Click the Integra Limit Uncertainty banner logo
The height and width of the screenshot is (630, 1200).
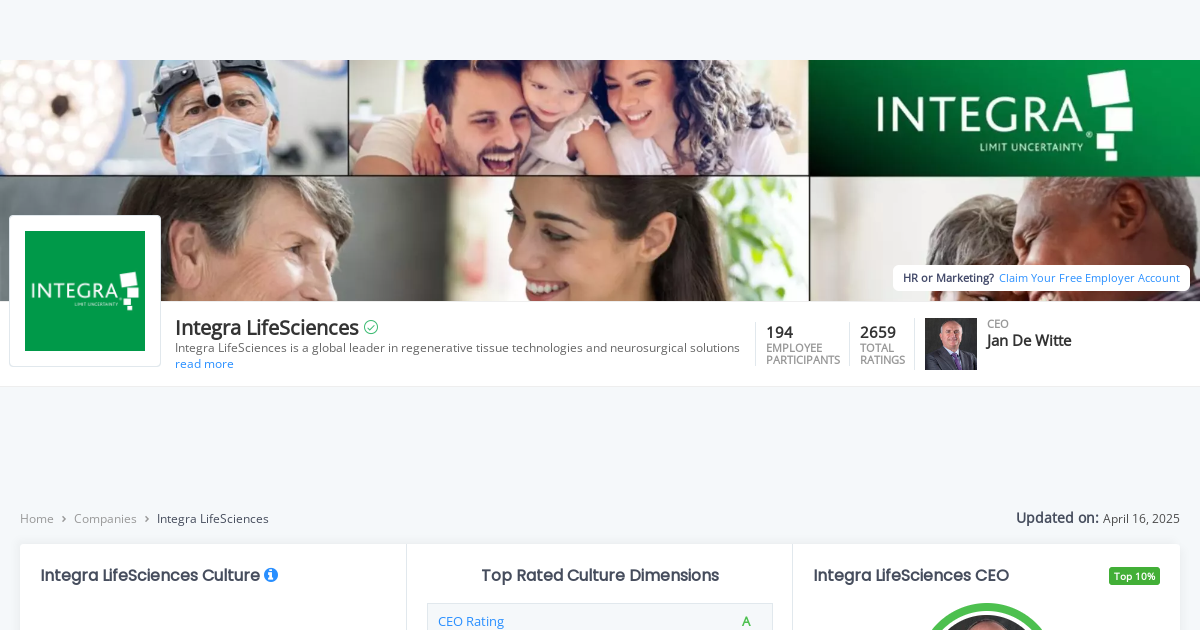[1005, 116]
